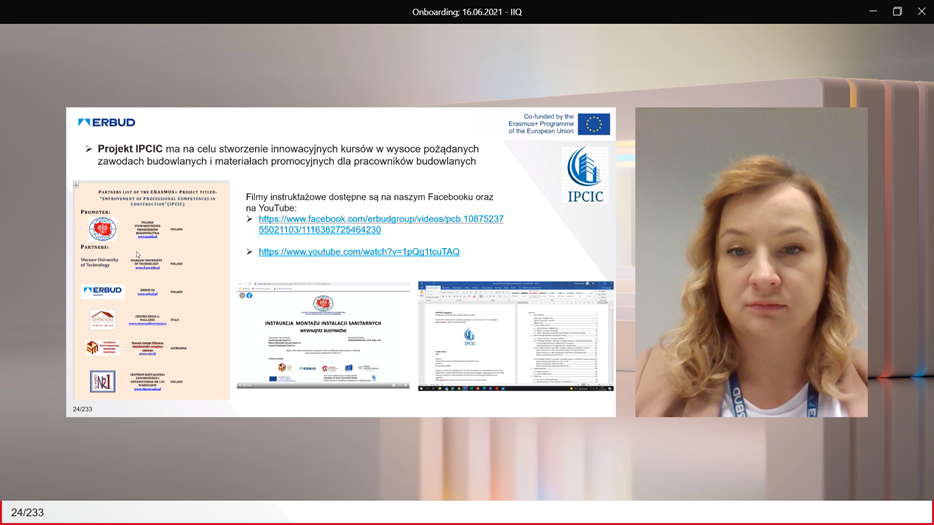934x525 pixels.
Task: Click the IPCIC project logo
Action: pyautogui.click(x=585, y=175)
